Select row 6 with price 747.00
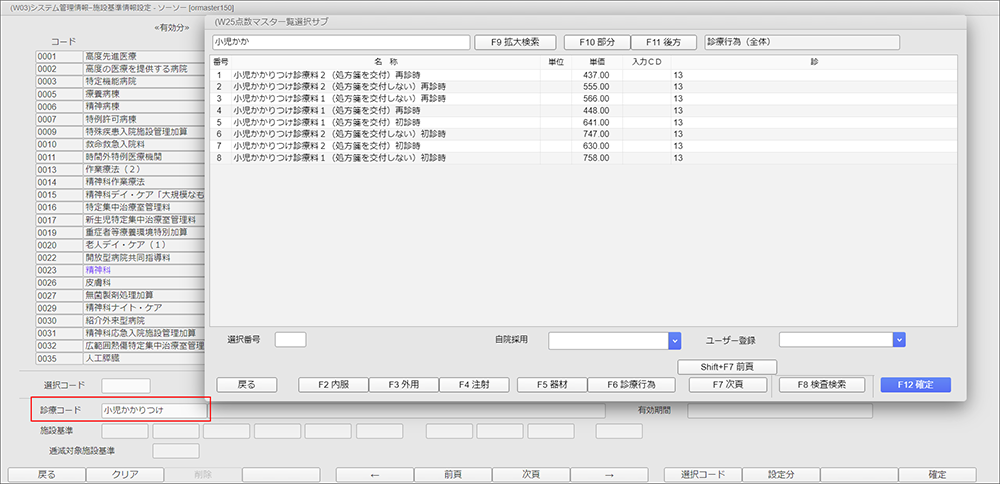The width and height of the screenshot is (1000, 484). click(x=584, y=134)
